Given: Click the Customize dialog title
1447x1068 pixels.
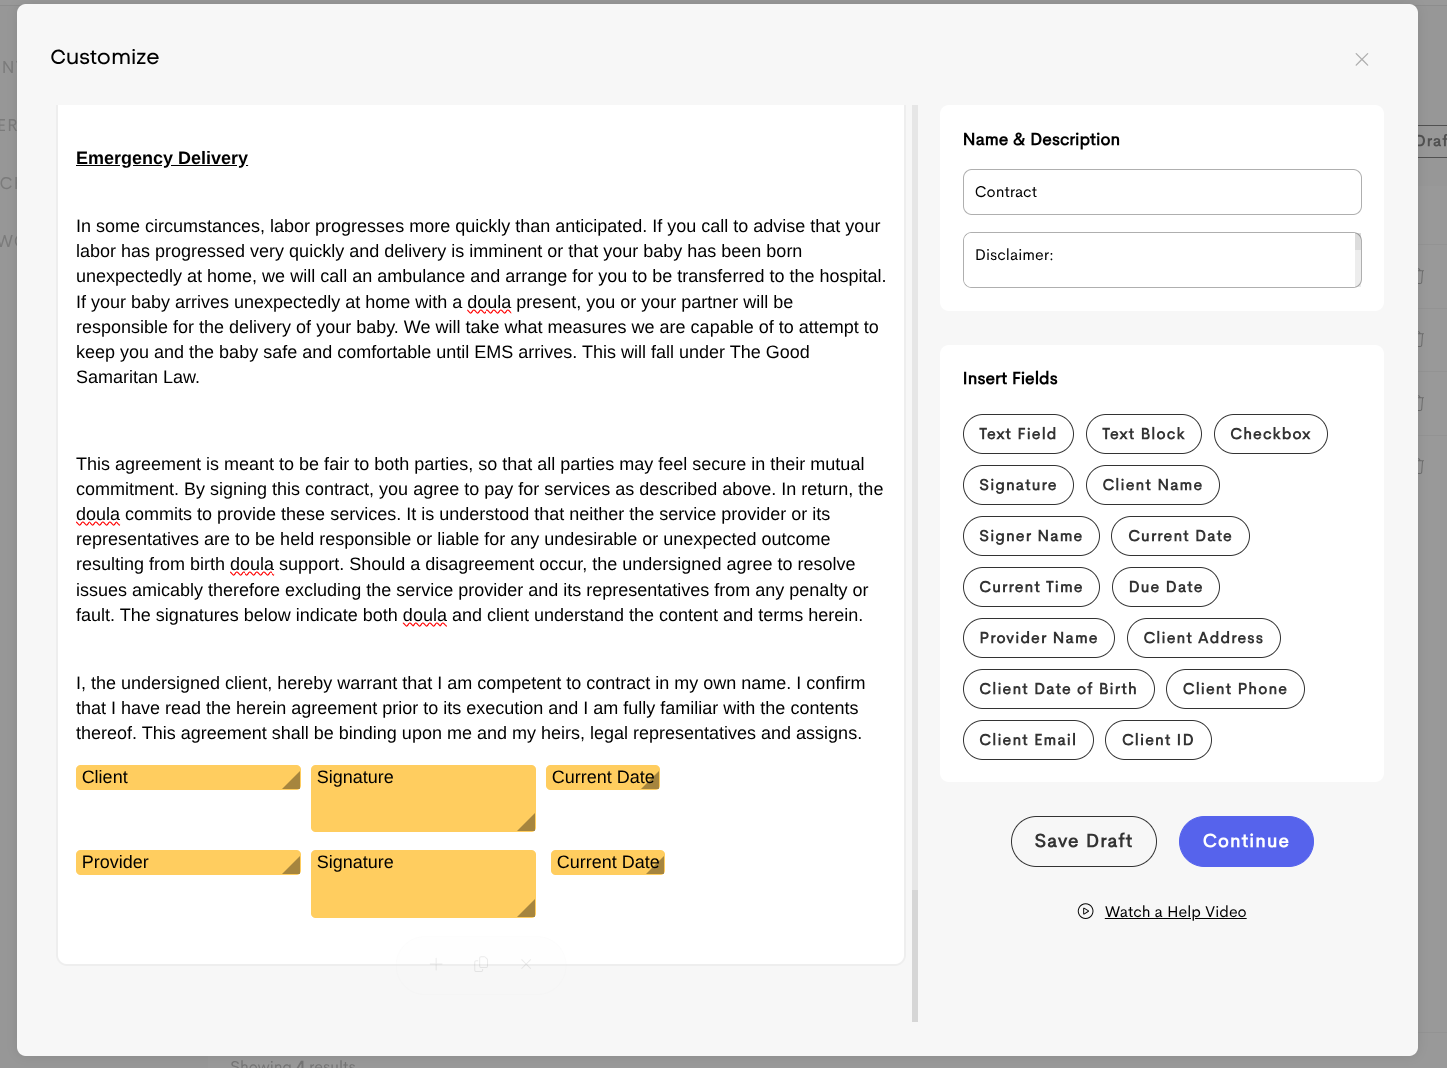Looking at the screenshot, I should click(105, 57).
